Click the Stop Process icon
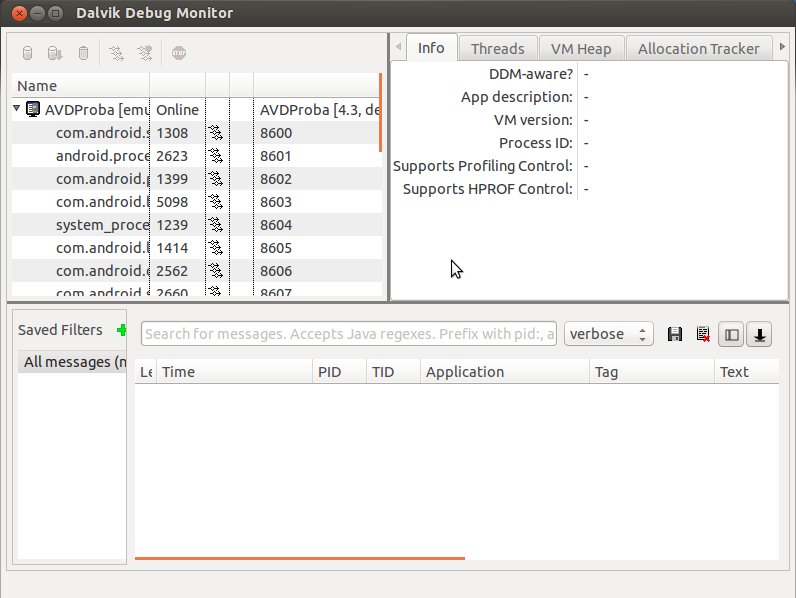796x598 pixels. click(179, 53)
